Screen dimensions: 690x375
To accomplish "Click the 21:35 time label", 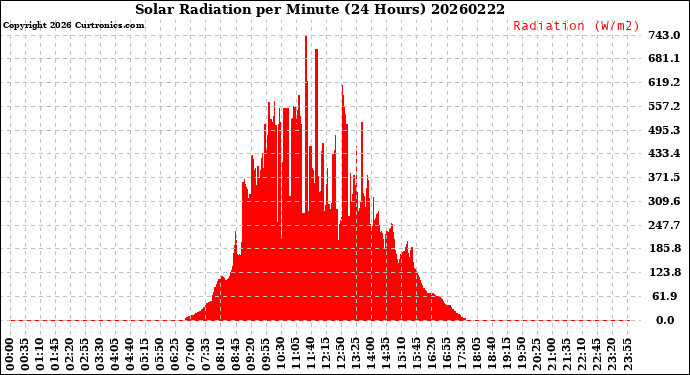I will pyautogui.click(x=567, y=355).
